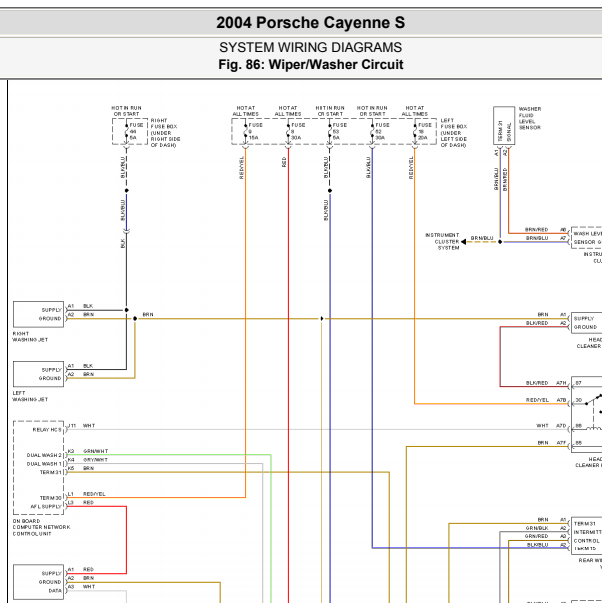Click the 30A fuse 52 label
The width and height of the screenshot is (602, 603).
[382, 131]
